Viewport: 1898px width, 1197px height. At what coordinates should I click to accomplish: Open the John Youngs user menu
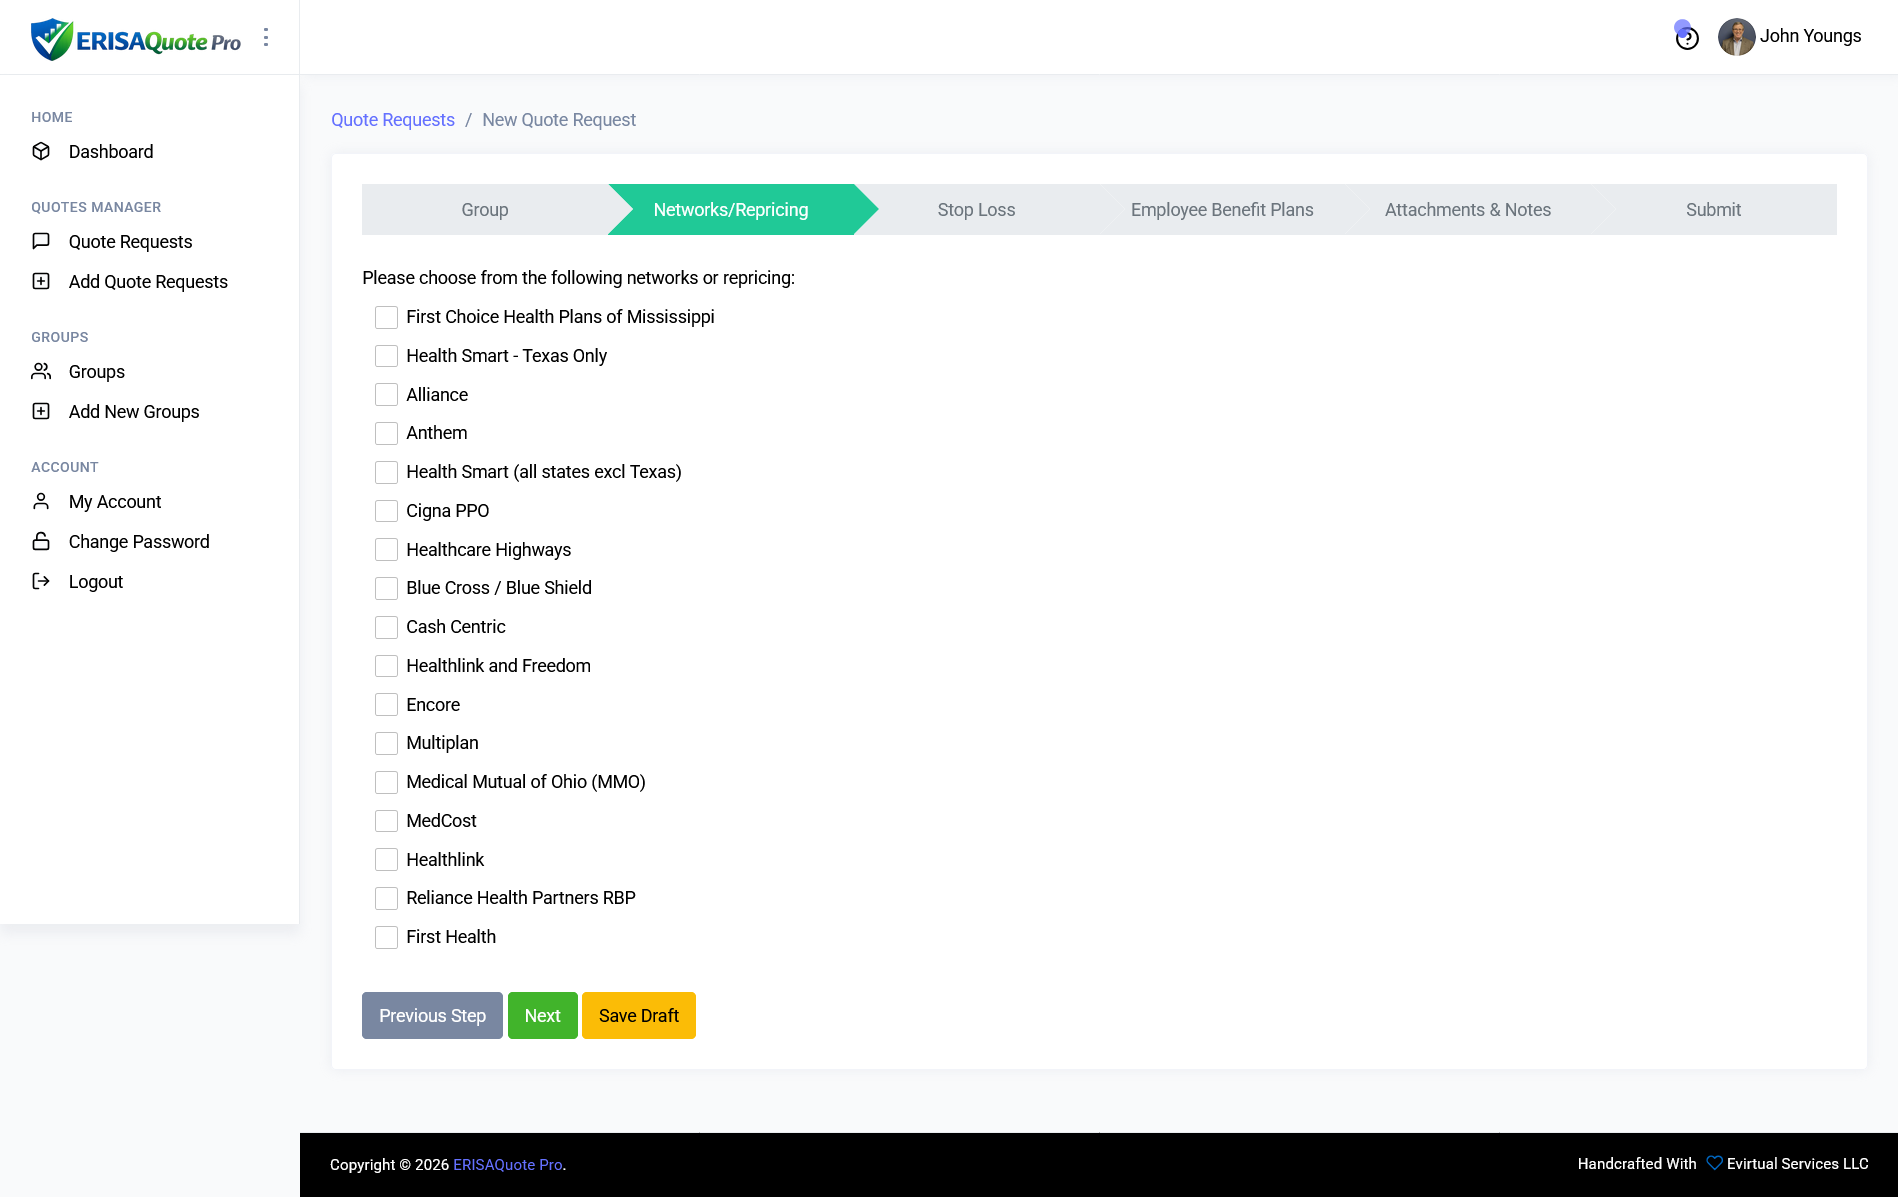[1789, 37]
